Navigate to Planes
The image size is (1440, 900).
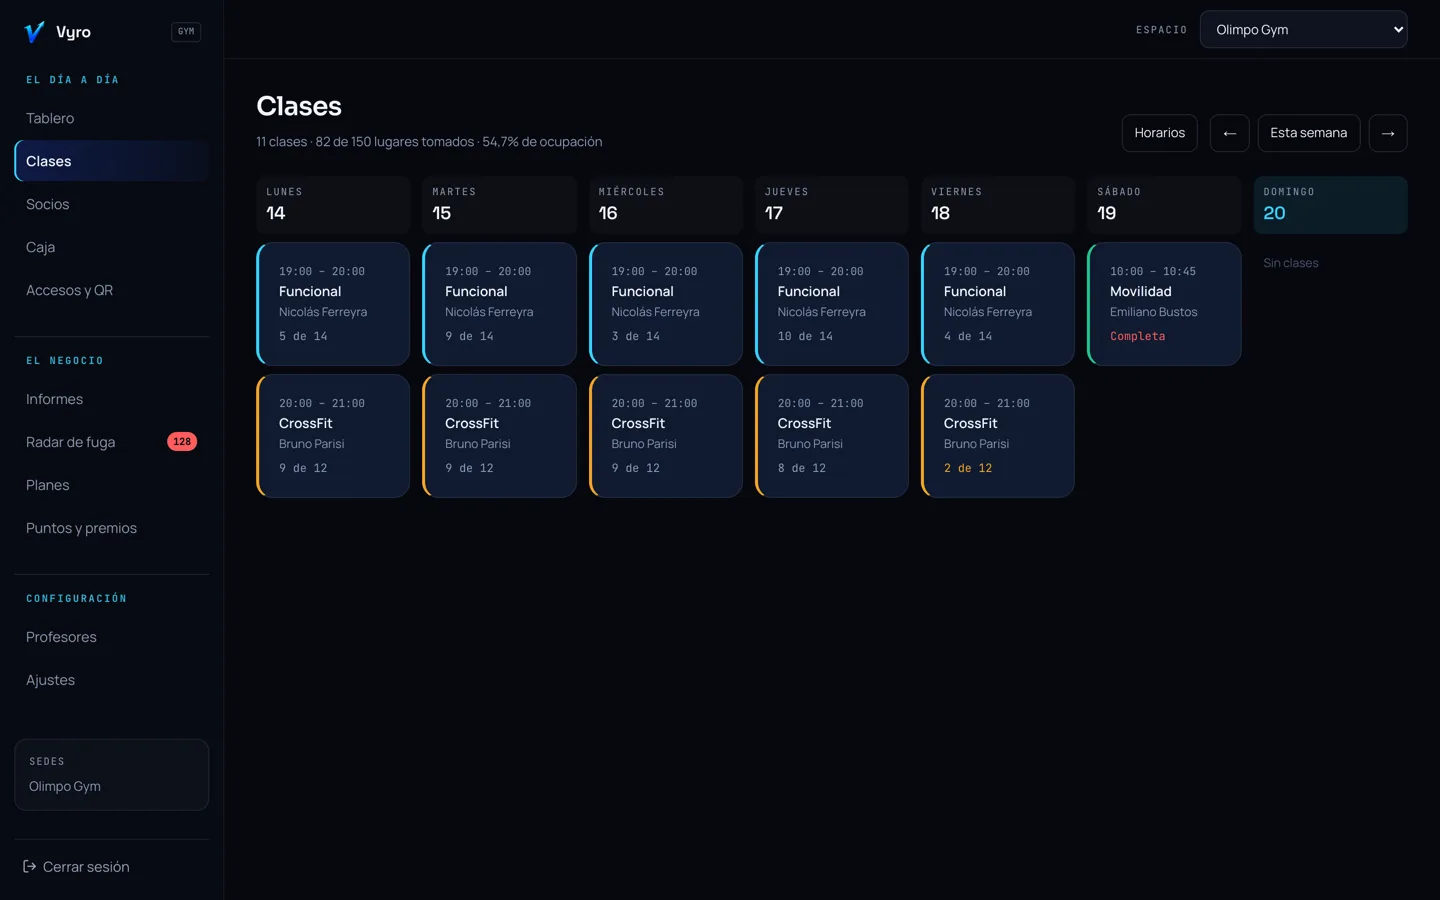[111, 485]
